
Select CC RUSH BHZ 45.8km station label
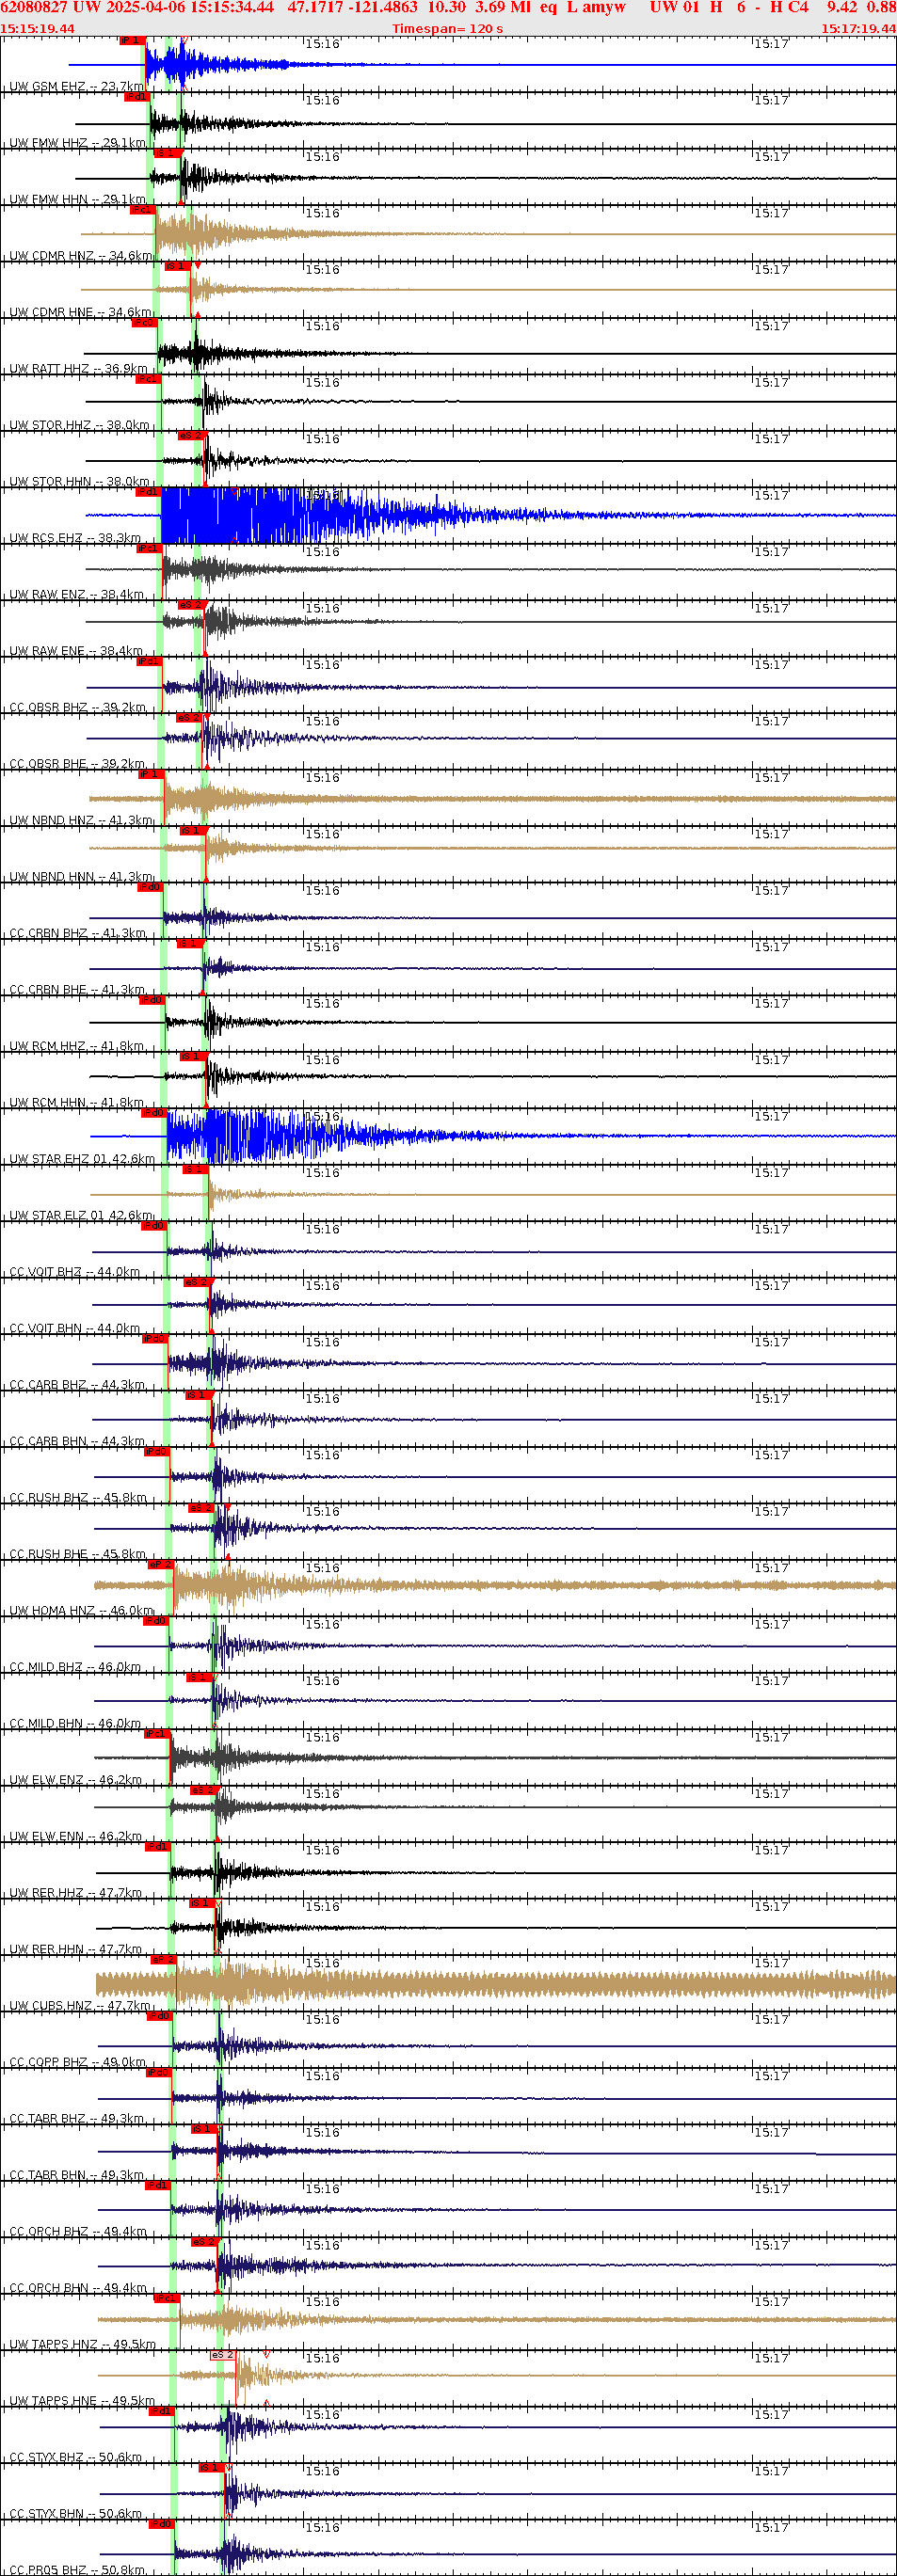[x=79, y=1498]
